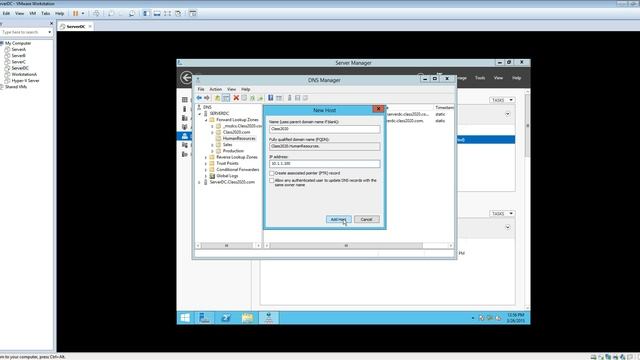The image size is (640, 360).
Task: Toggle VMware show library sidebar icon
Action: coord(146,13)
